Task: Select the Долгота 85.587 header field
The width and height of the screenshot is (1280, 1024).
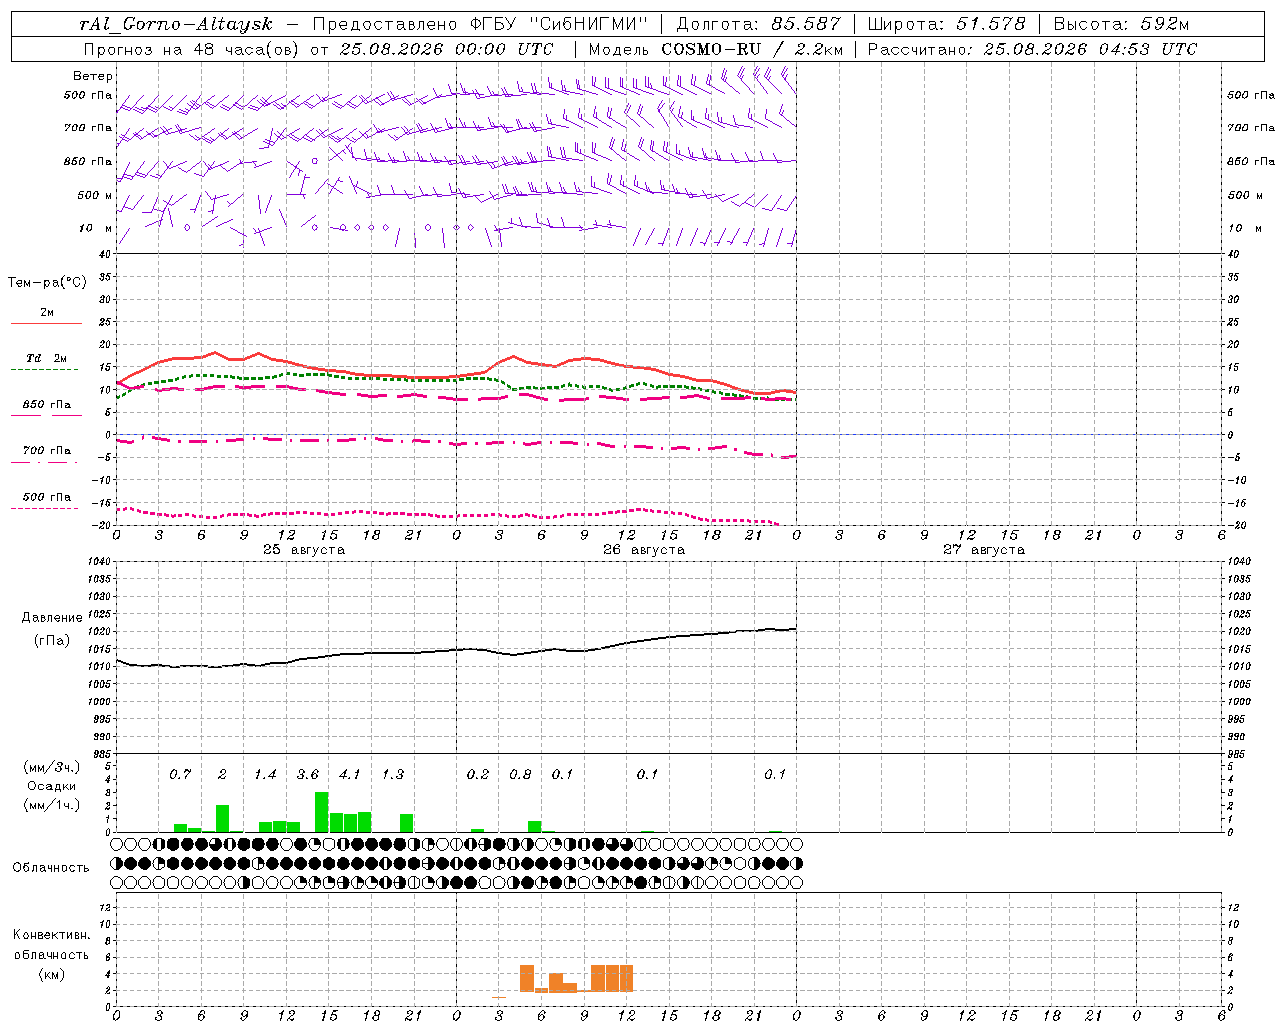Action: pyautogui.click(x=759, y=24)
